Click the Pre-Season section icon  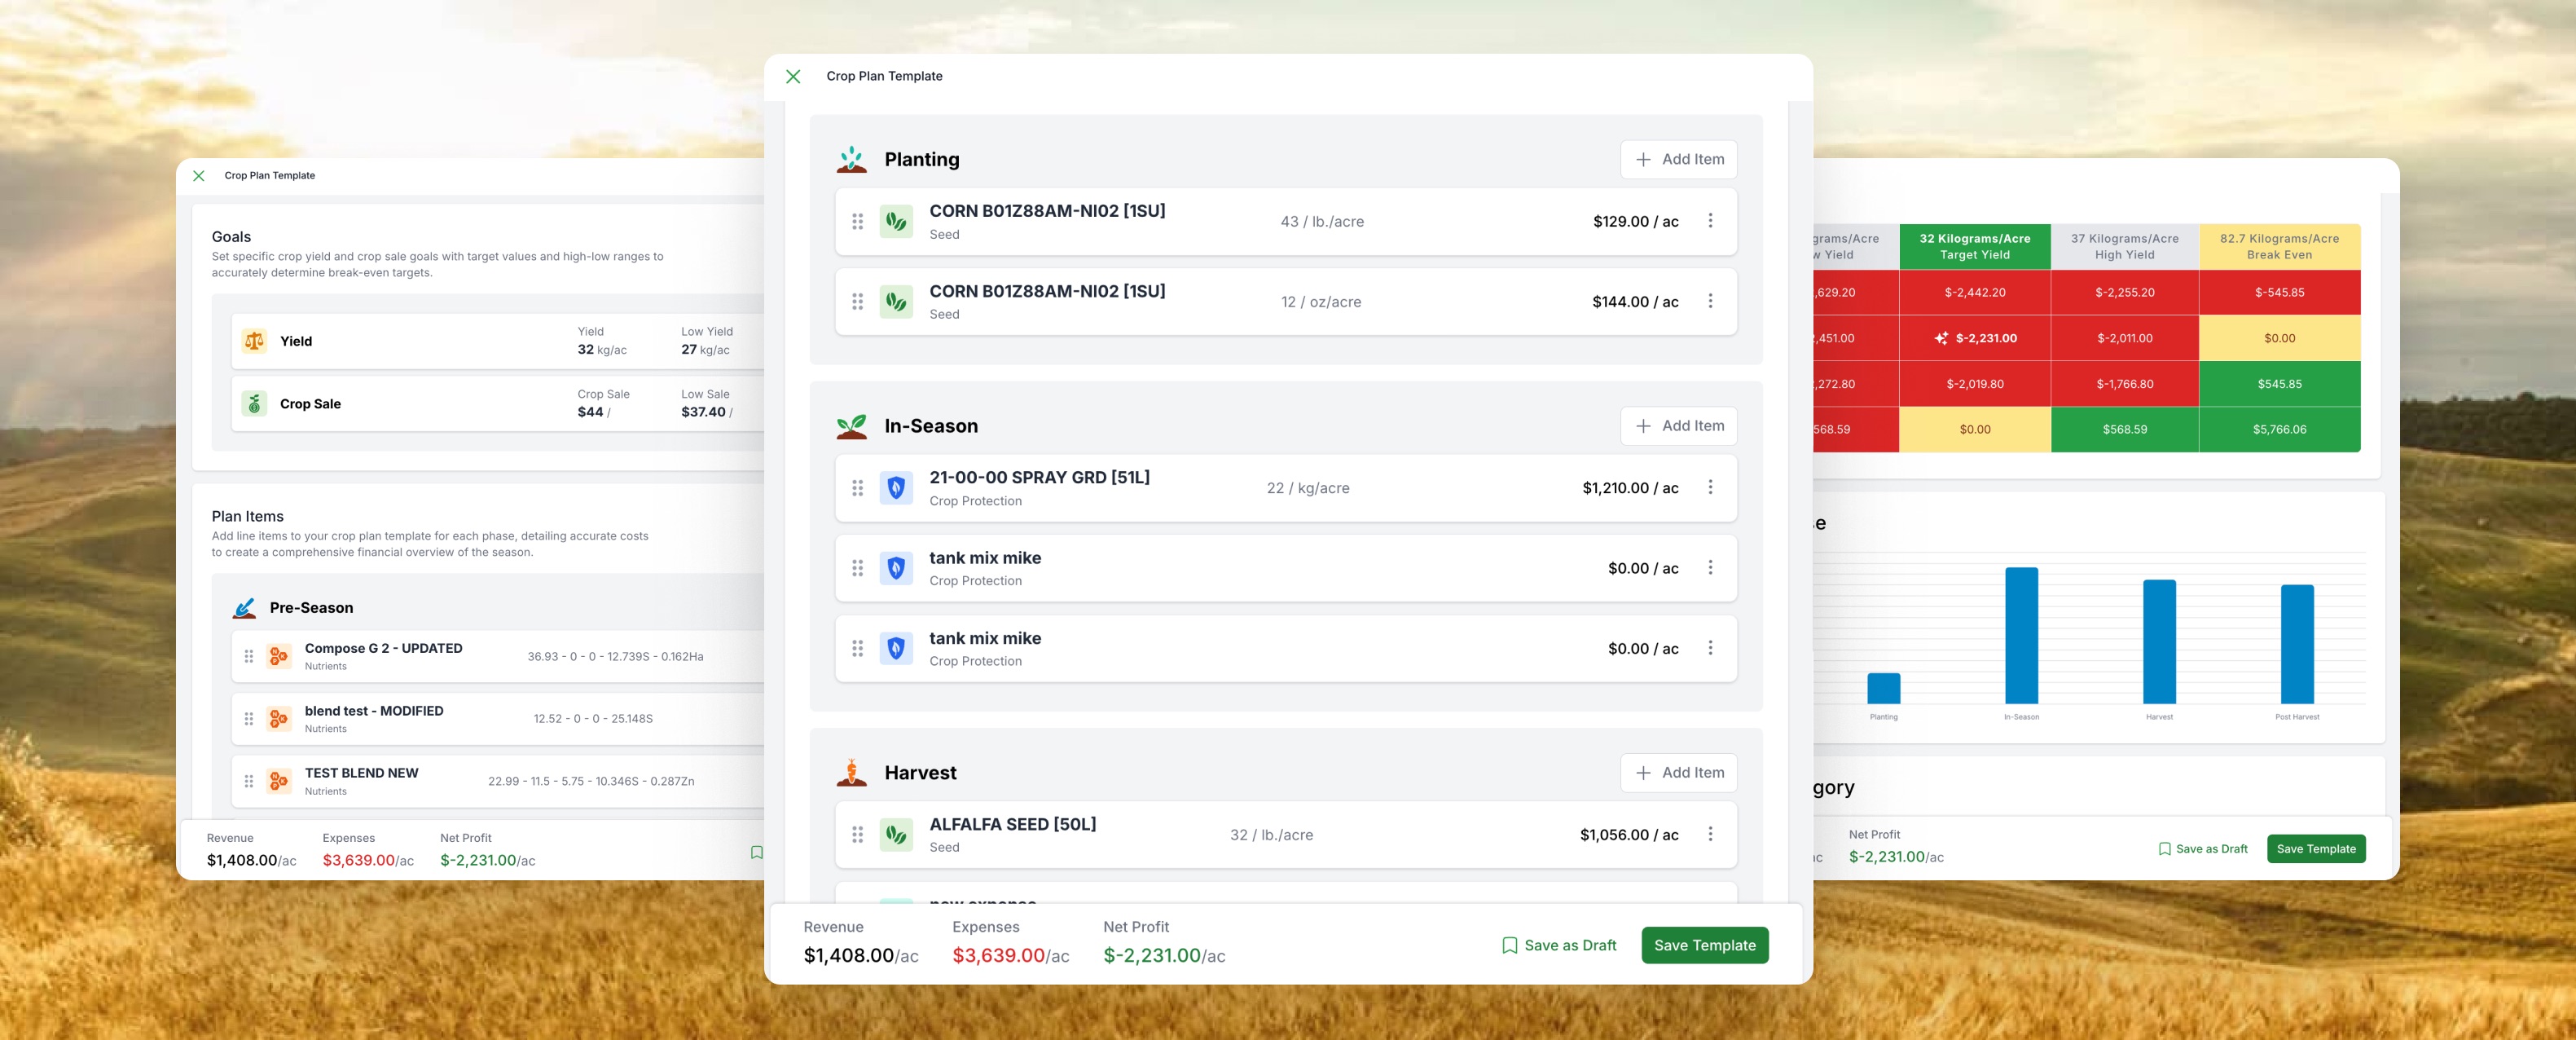(x=244, y=608)
